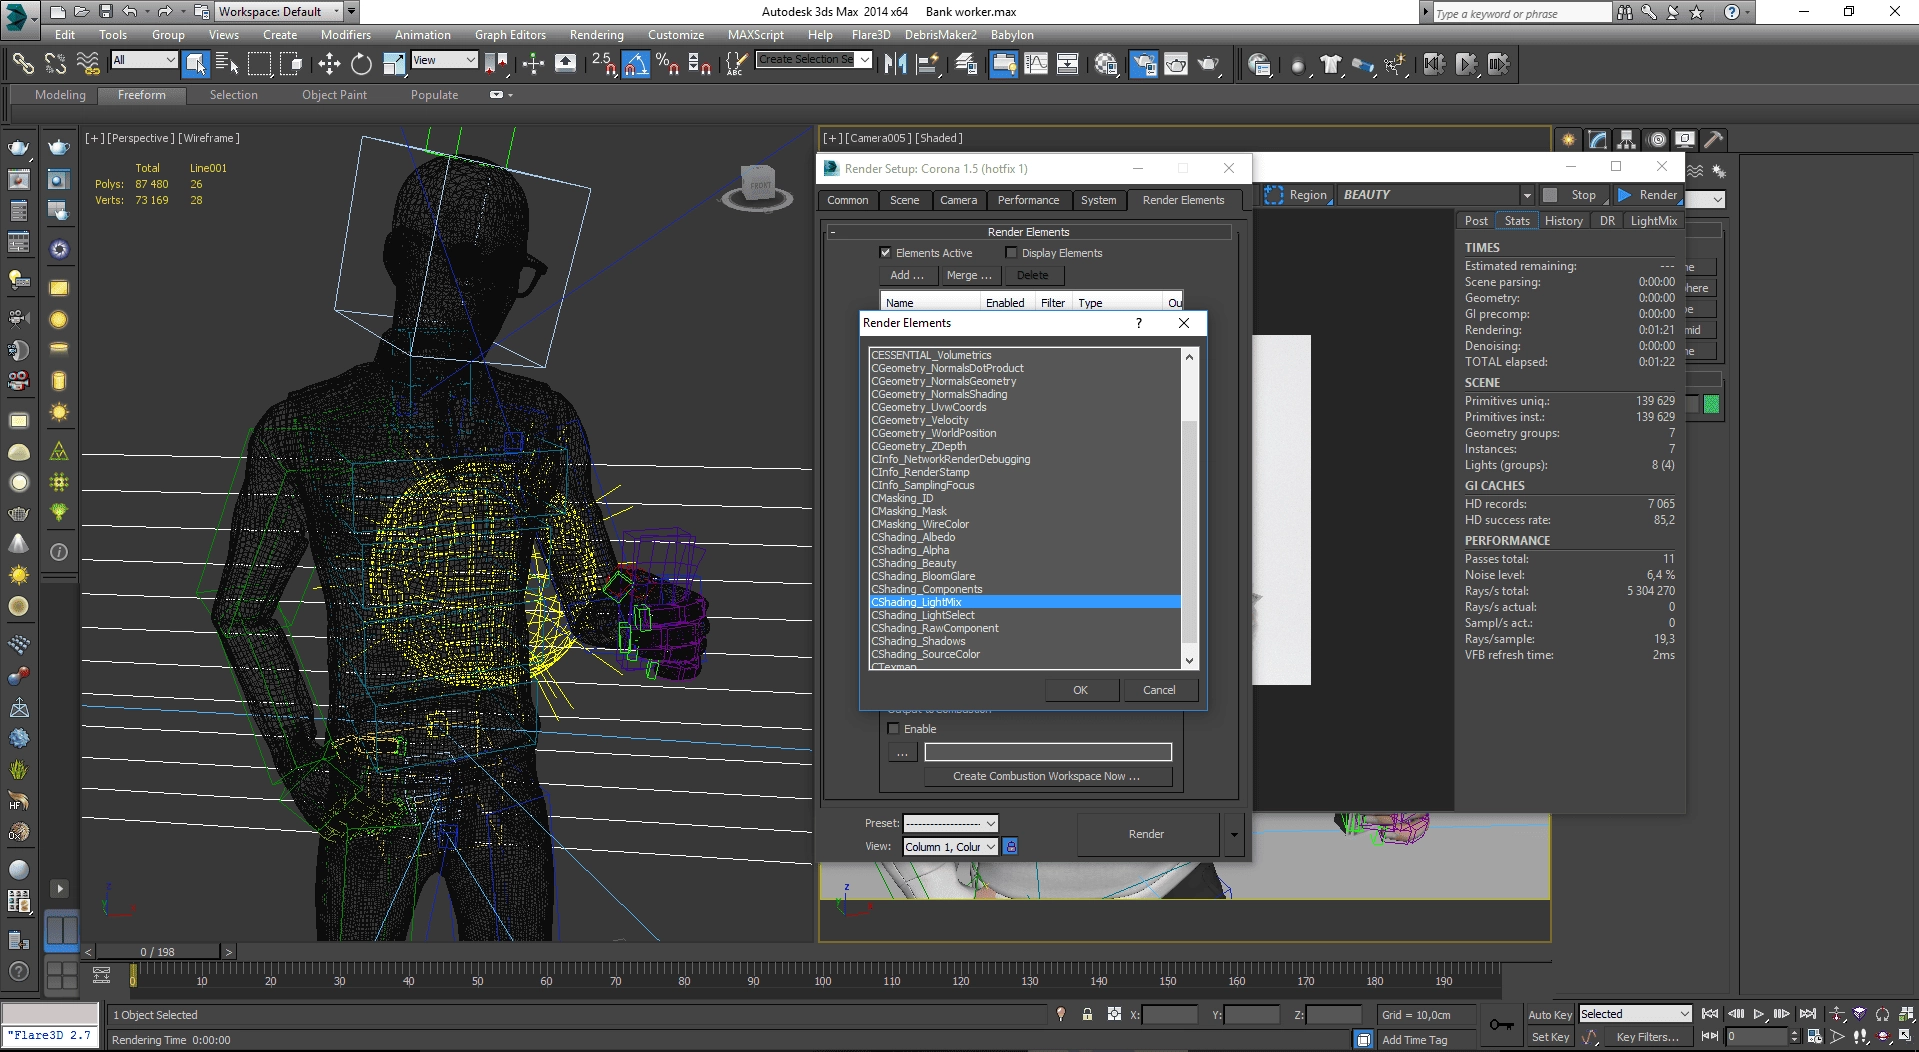Click the Render Production teapot
The width and height of the screenshot is (1919, 1052).
pyautogui.click(x=1209, y=64)
